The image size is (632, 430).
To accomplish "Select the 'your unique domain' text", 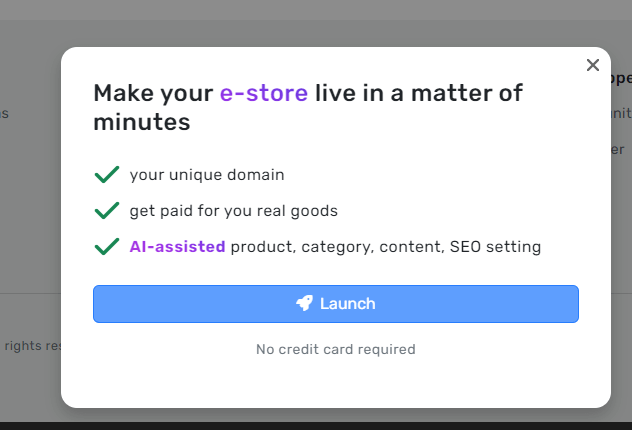I will pyautogui.click(x=207, y=175).
